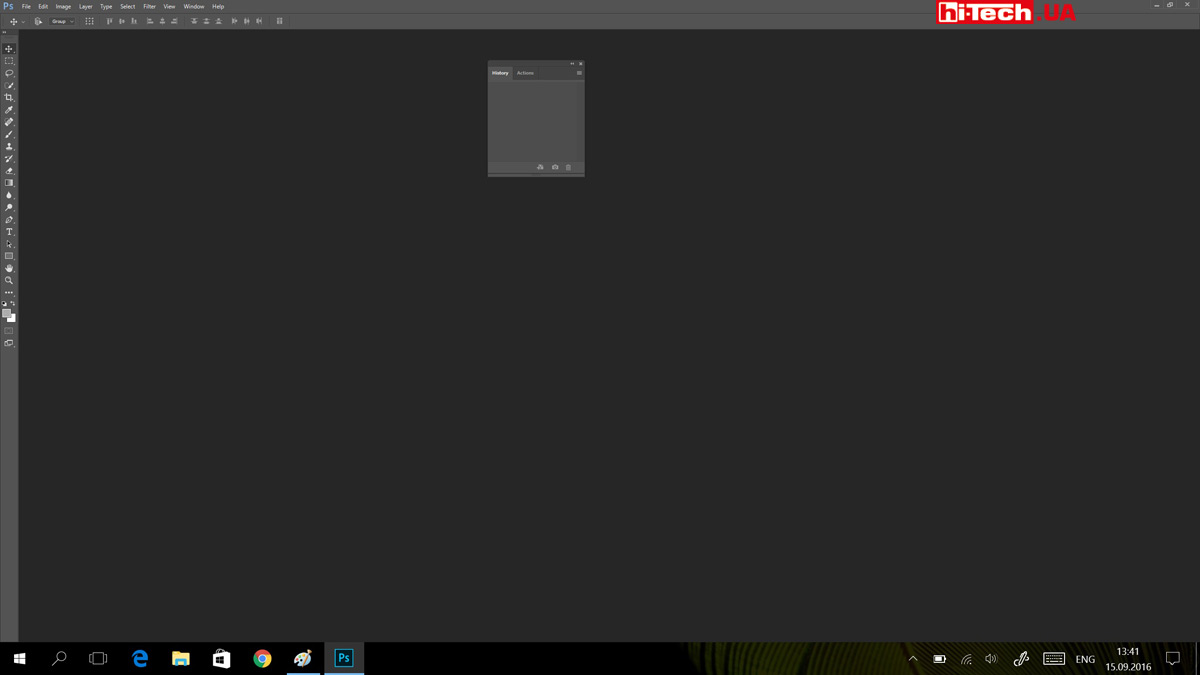Screen dimensions: 1200x675
Task: Expand the Move tool preset picker arrow
Action: point(23,21)
